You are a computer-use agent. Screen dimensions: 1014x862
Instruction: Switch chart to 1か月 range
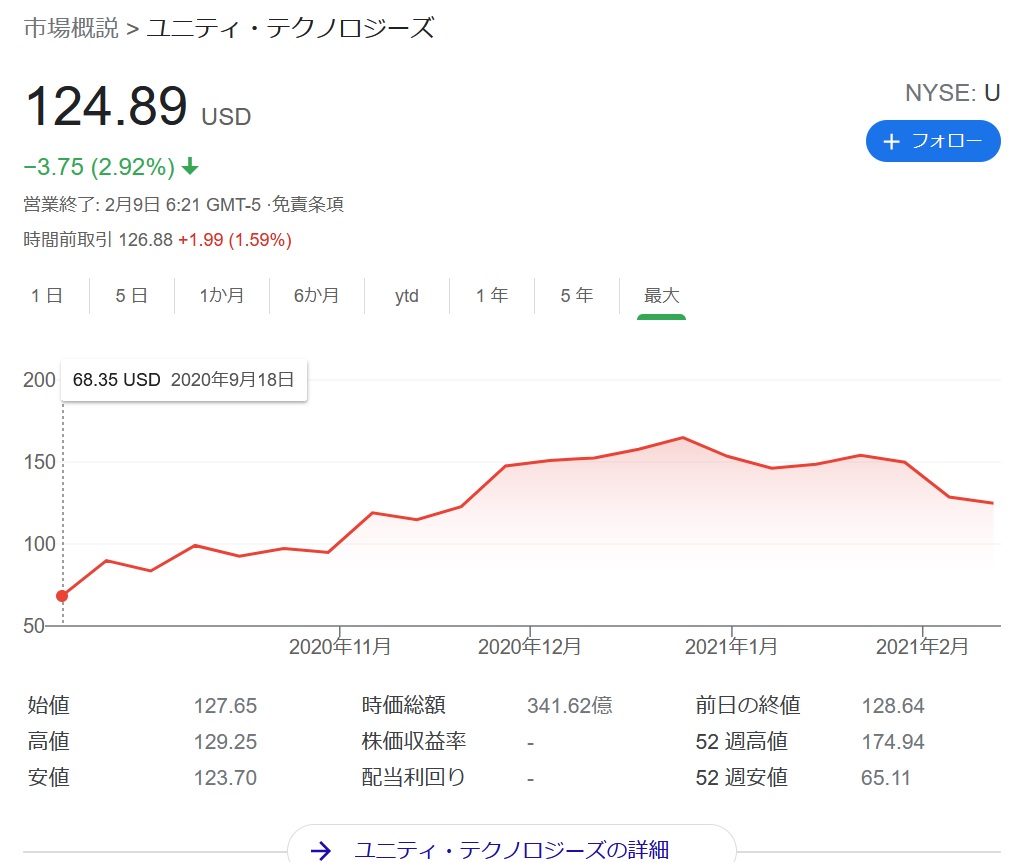pos(221,296)
